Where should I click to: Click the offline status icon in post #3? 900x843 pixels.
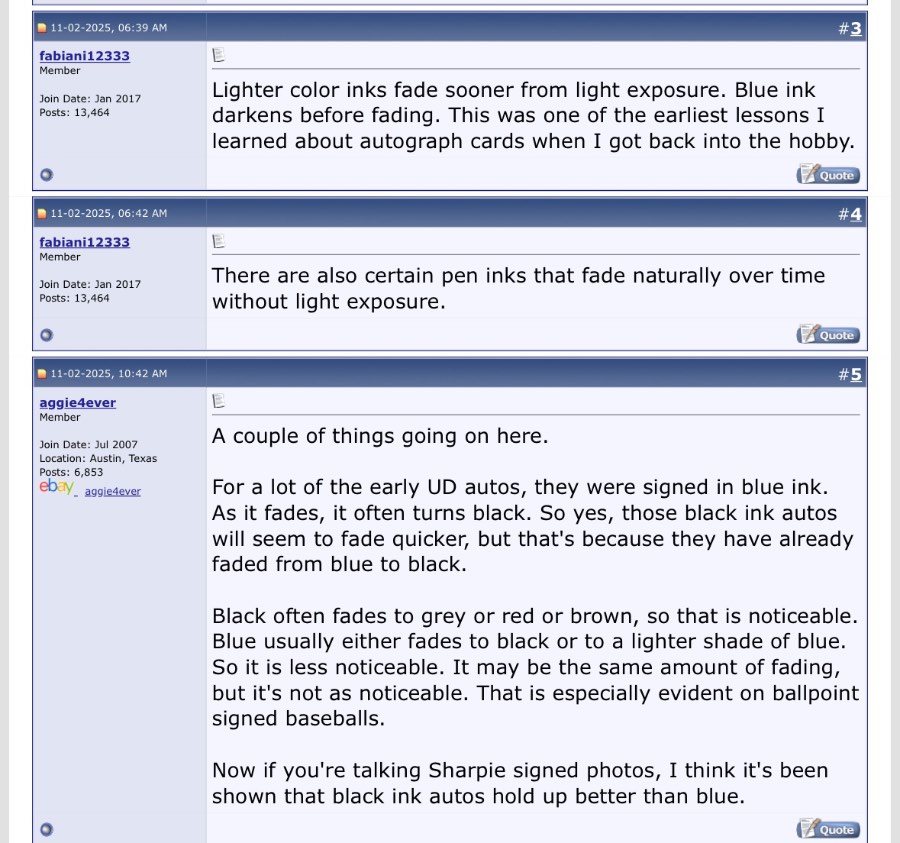pos(46,175)
